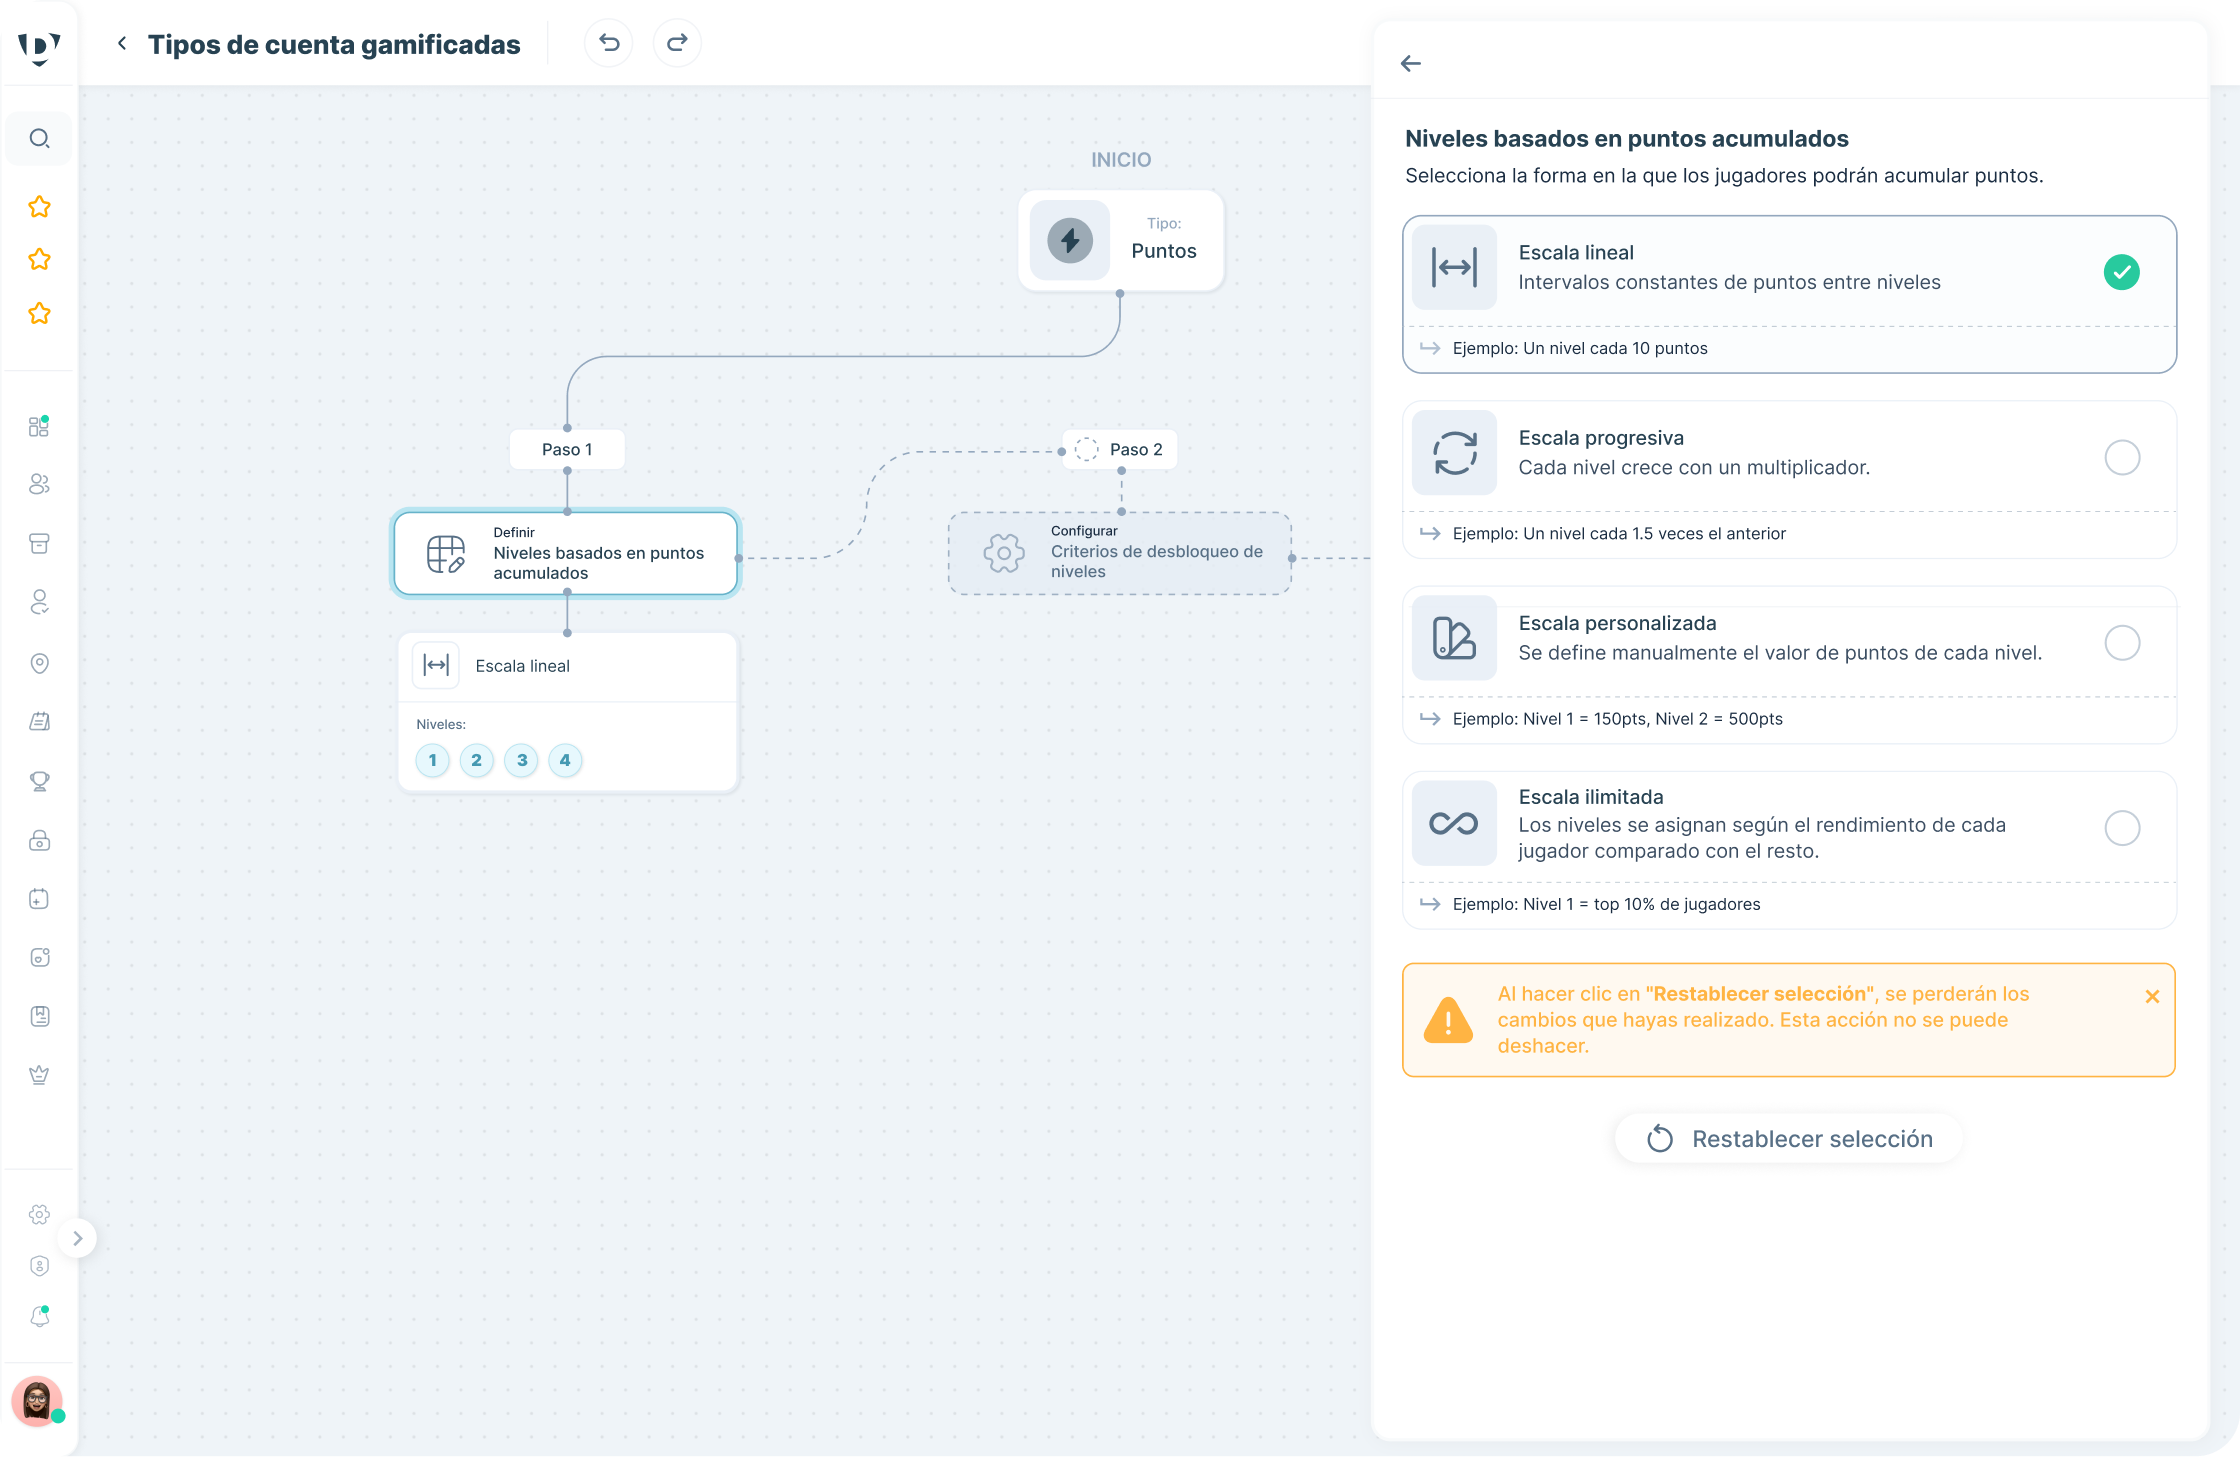The width and height of the screenshot is (2240, 1457).
Task: Click the undo arrow in header
Action: point(609,43)
